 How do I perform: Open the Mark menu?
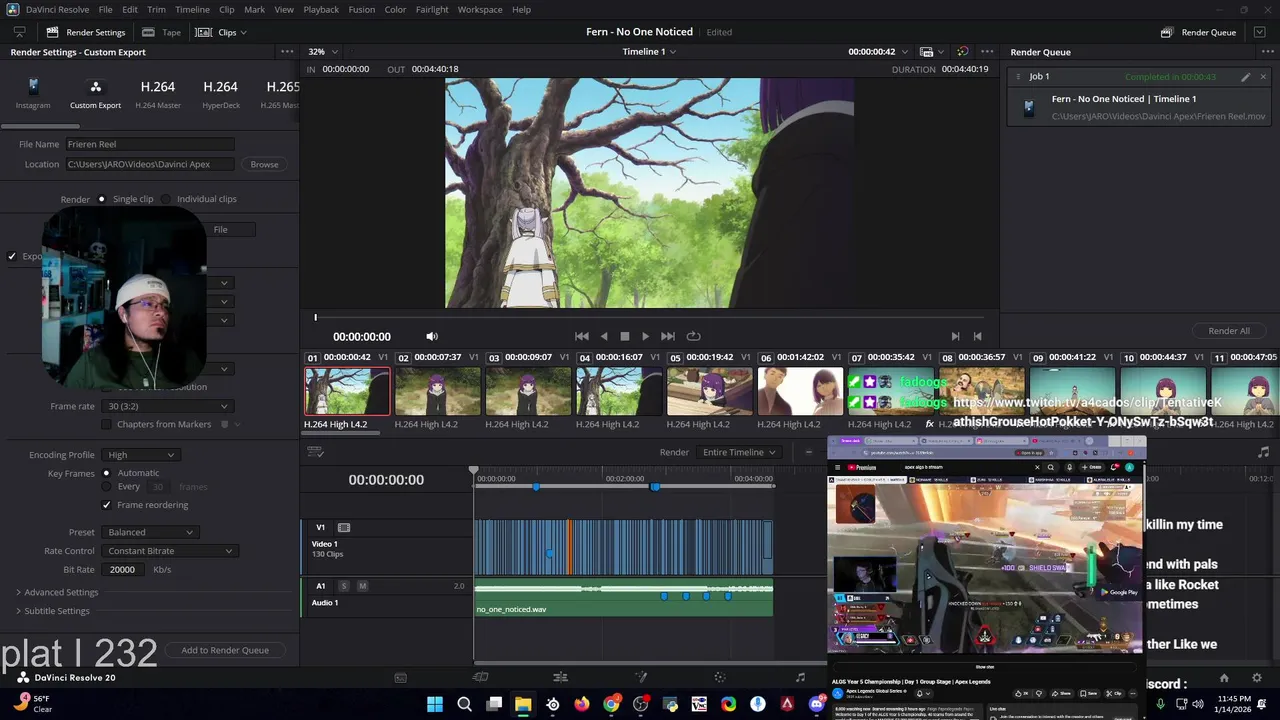(254, 9)
